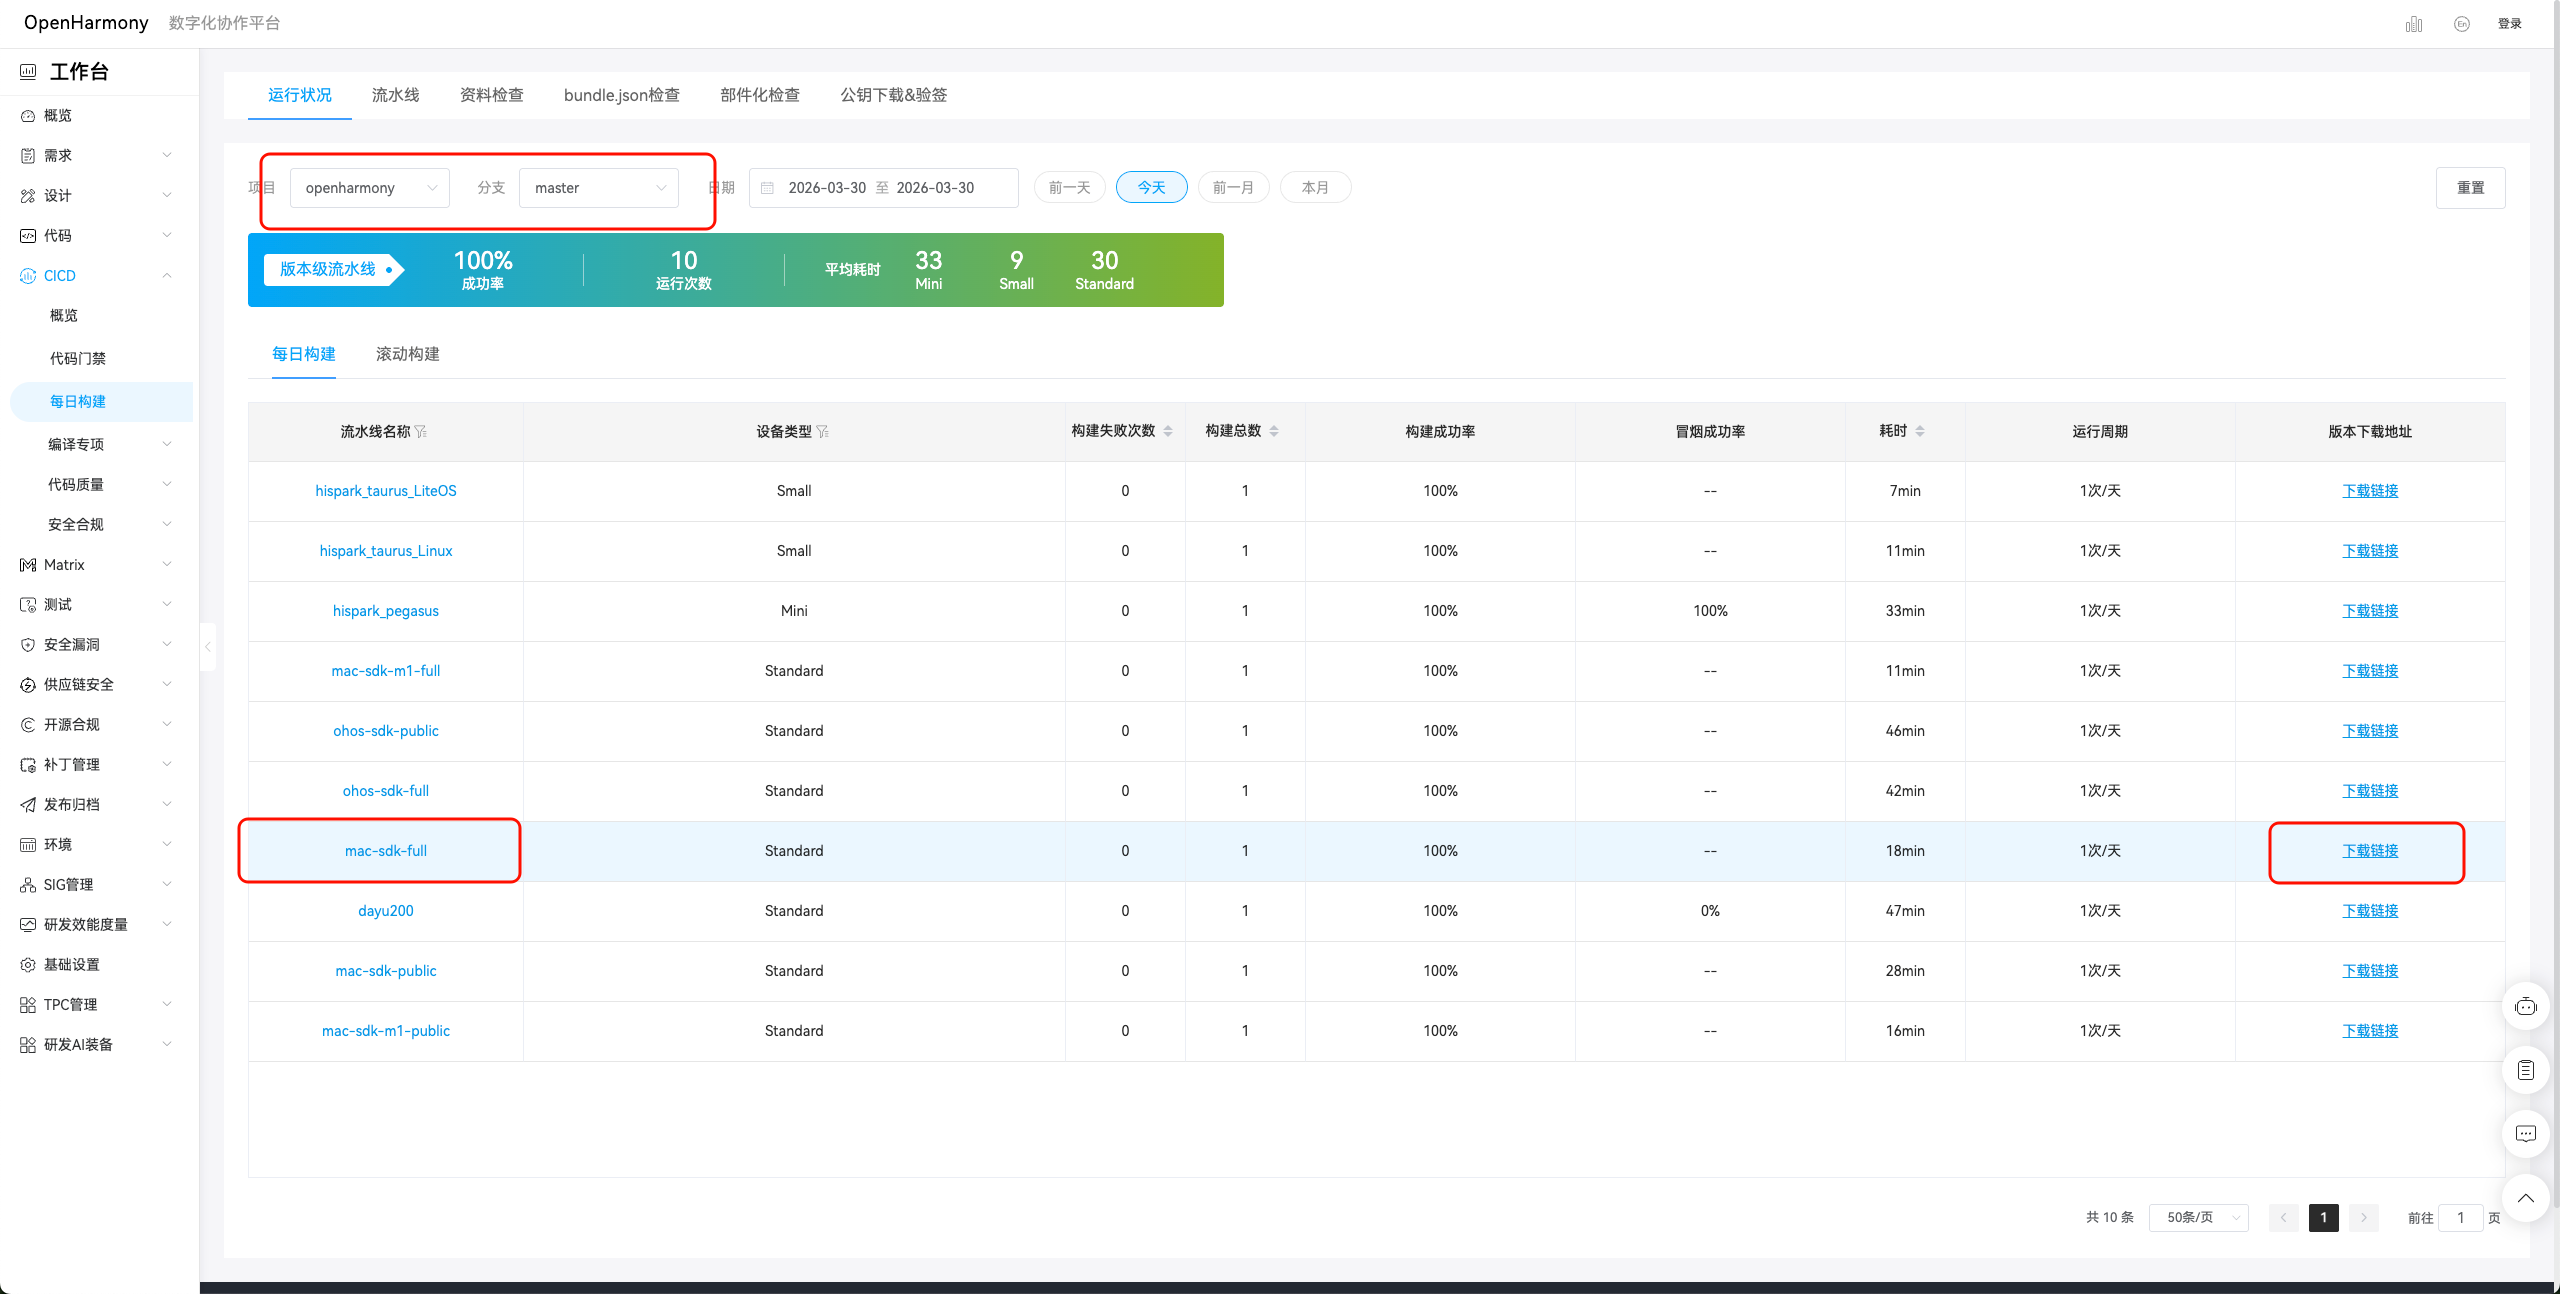Open the robot assistant floating icon

click(2526, 1007)
